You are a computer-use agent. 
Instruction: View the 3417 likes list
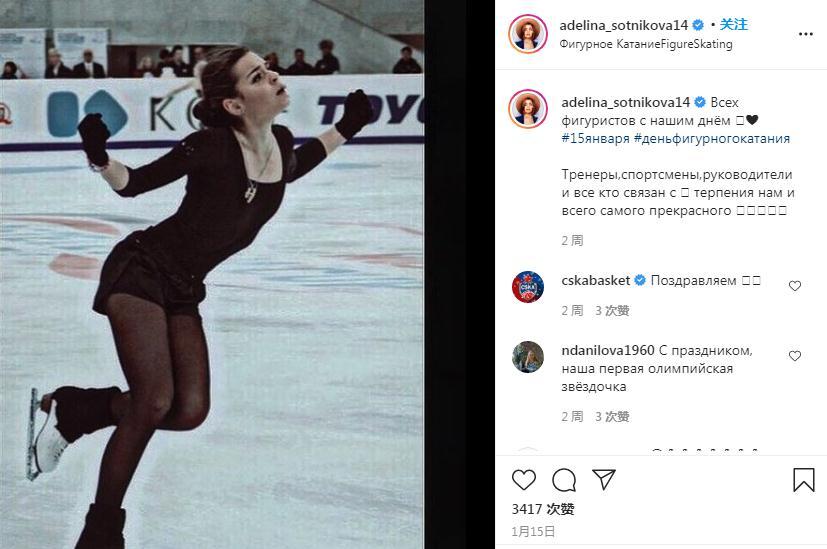click(x=543, y=509)
